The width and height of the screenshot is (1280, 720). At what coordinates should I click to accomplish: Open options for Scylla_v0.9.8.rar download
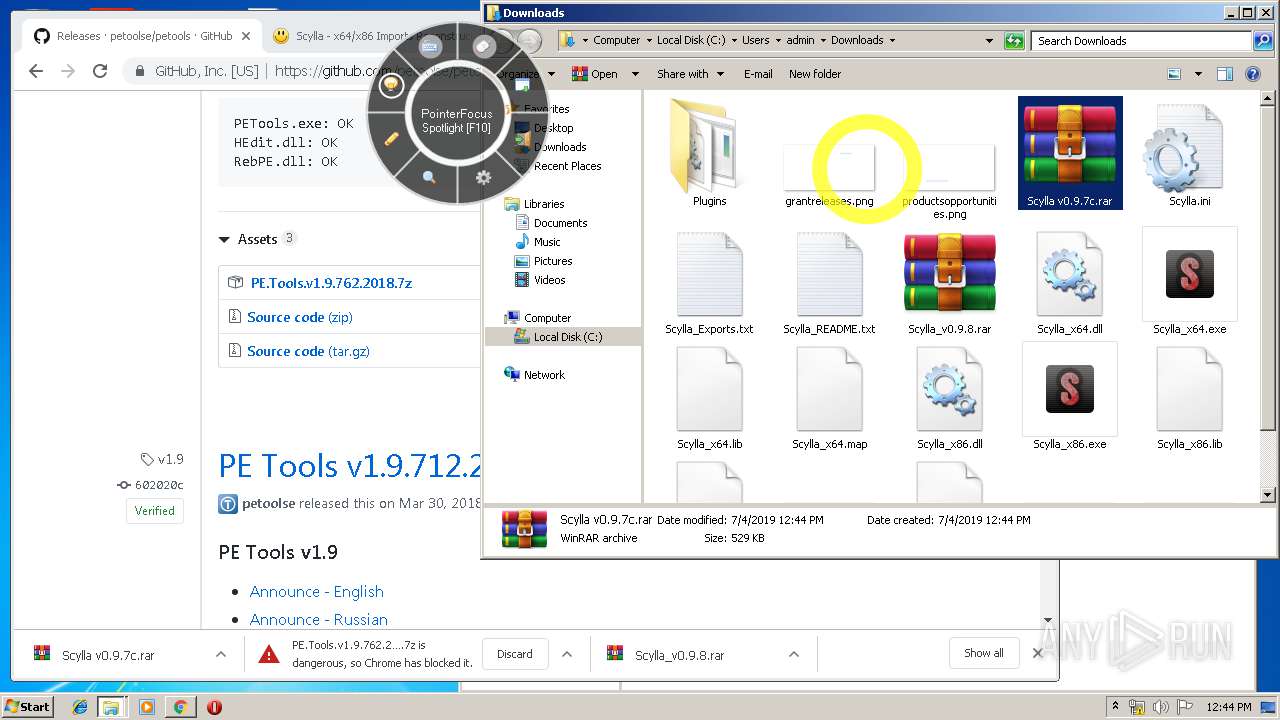click(793, 654)
